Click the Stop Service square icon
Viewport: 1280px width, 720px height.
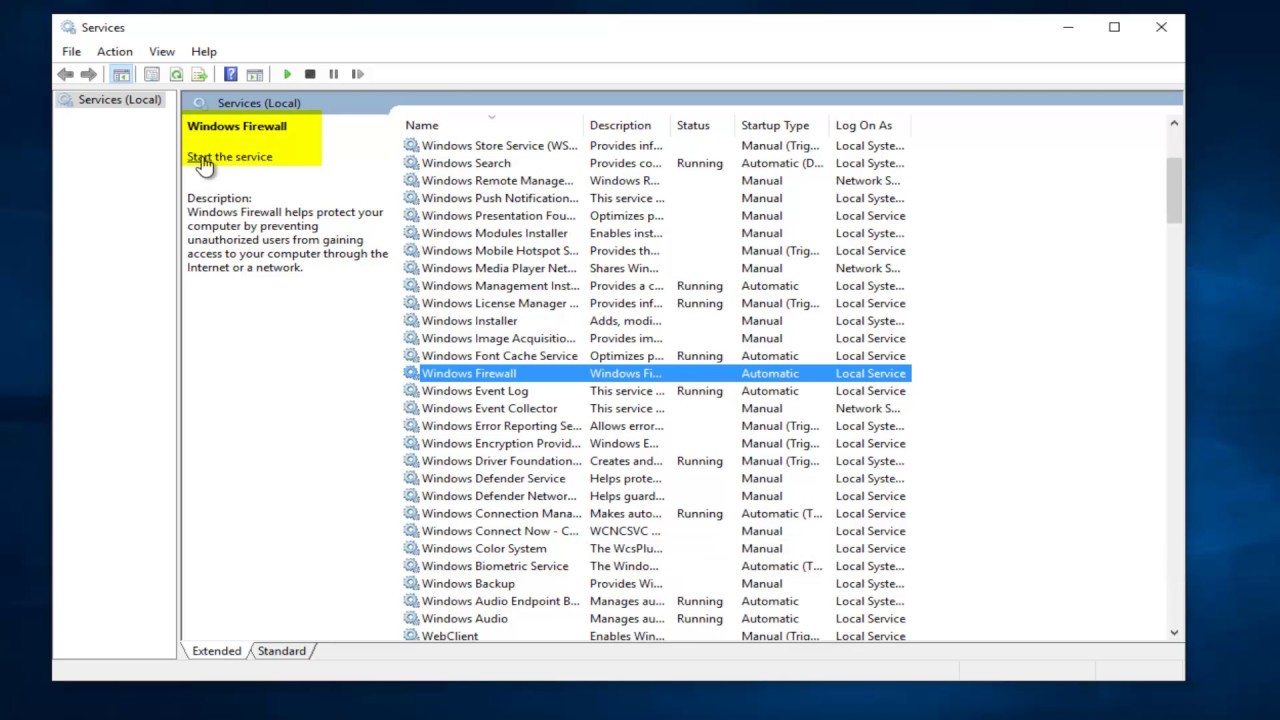(310, 74)
